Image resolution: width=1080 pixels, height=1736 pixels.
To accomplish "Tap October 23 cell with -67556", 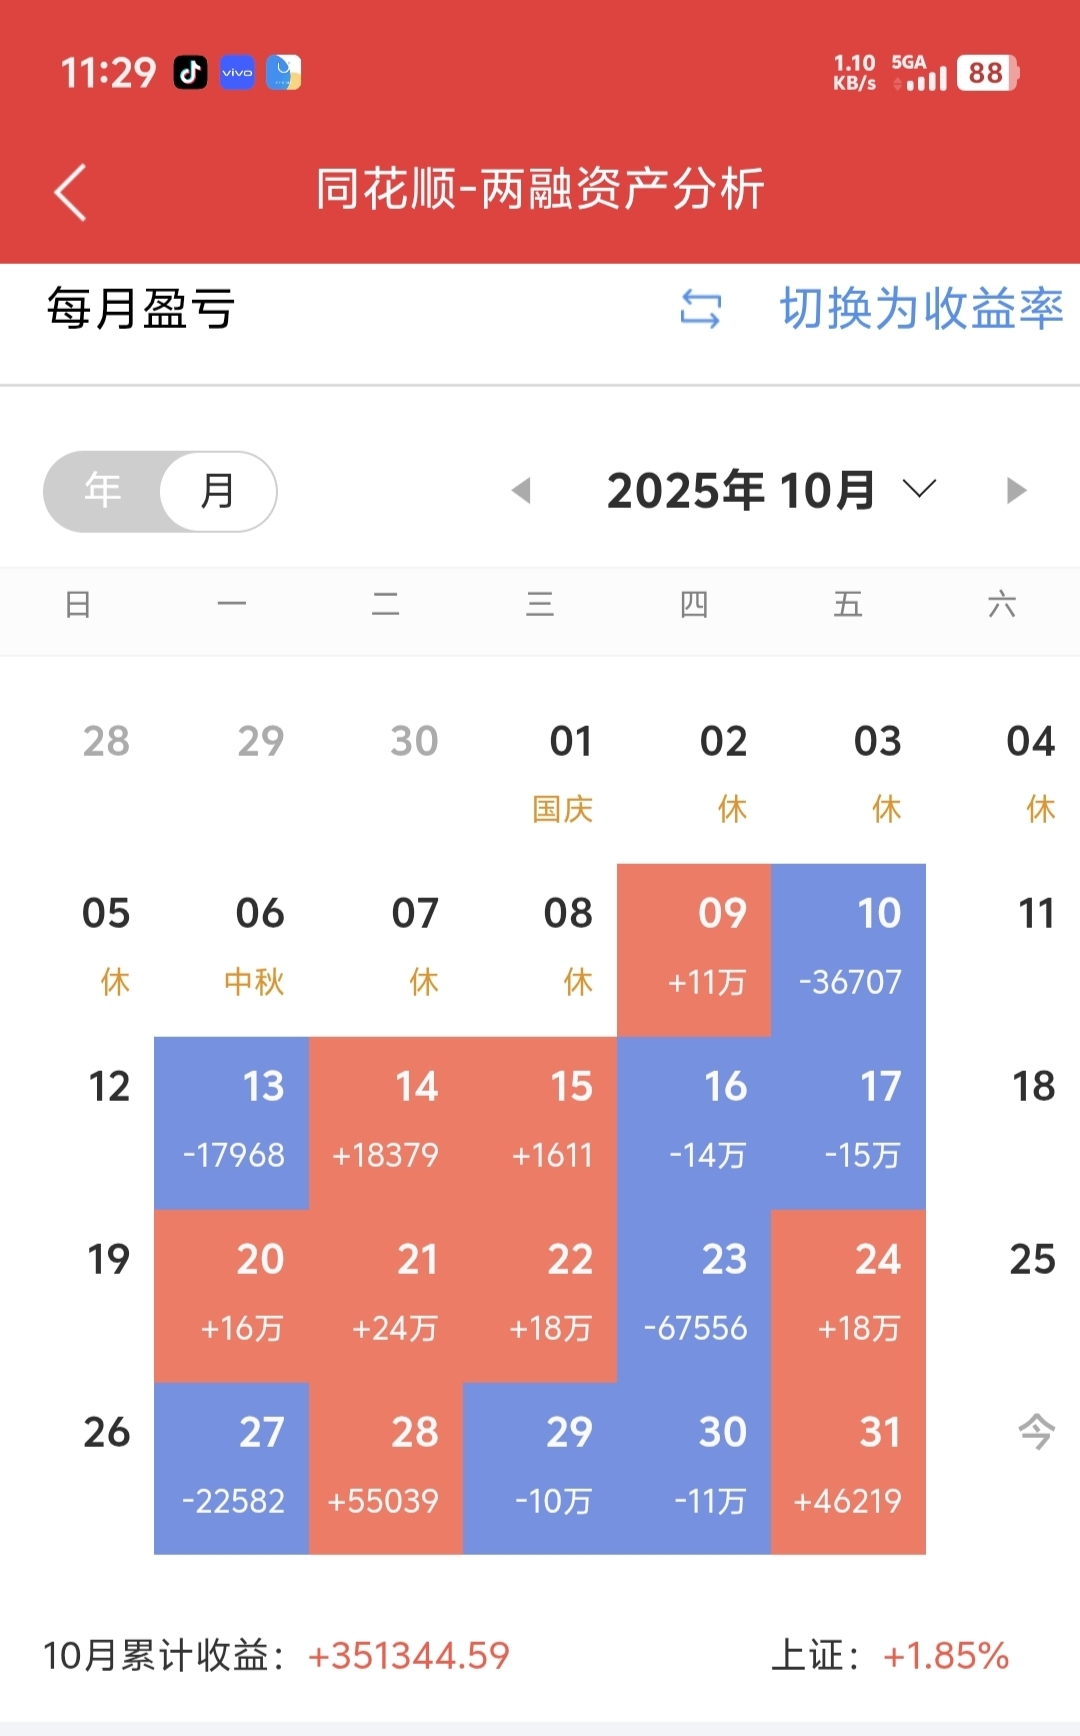I will click(x=694, y=1295).
